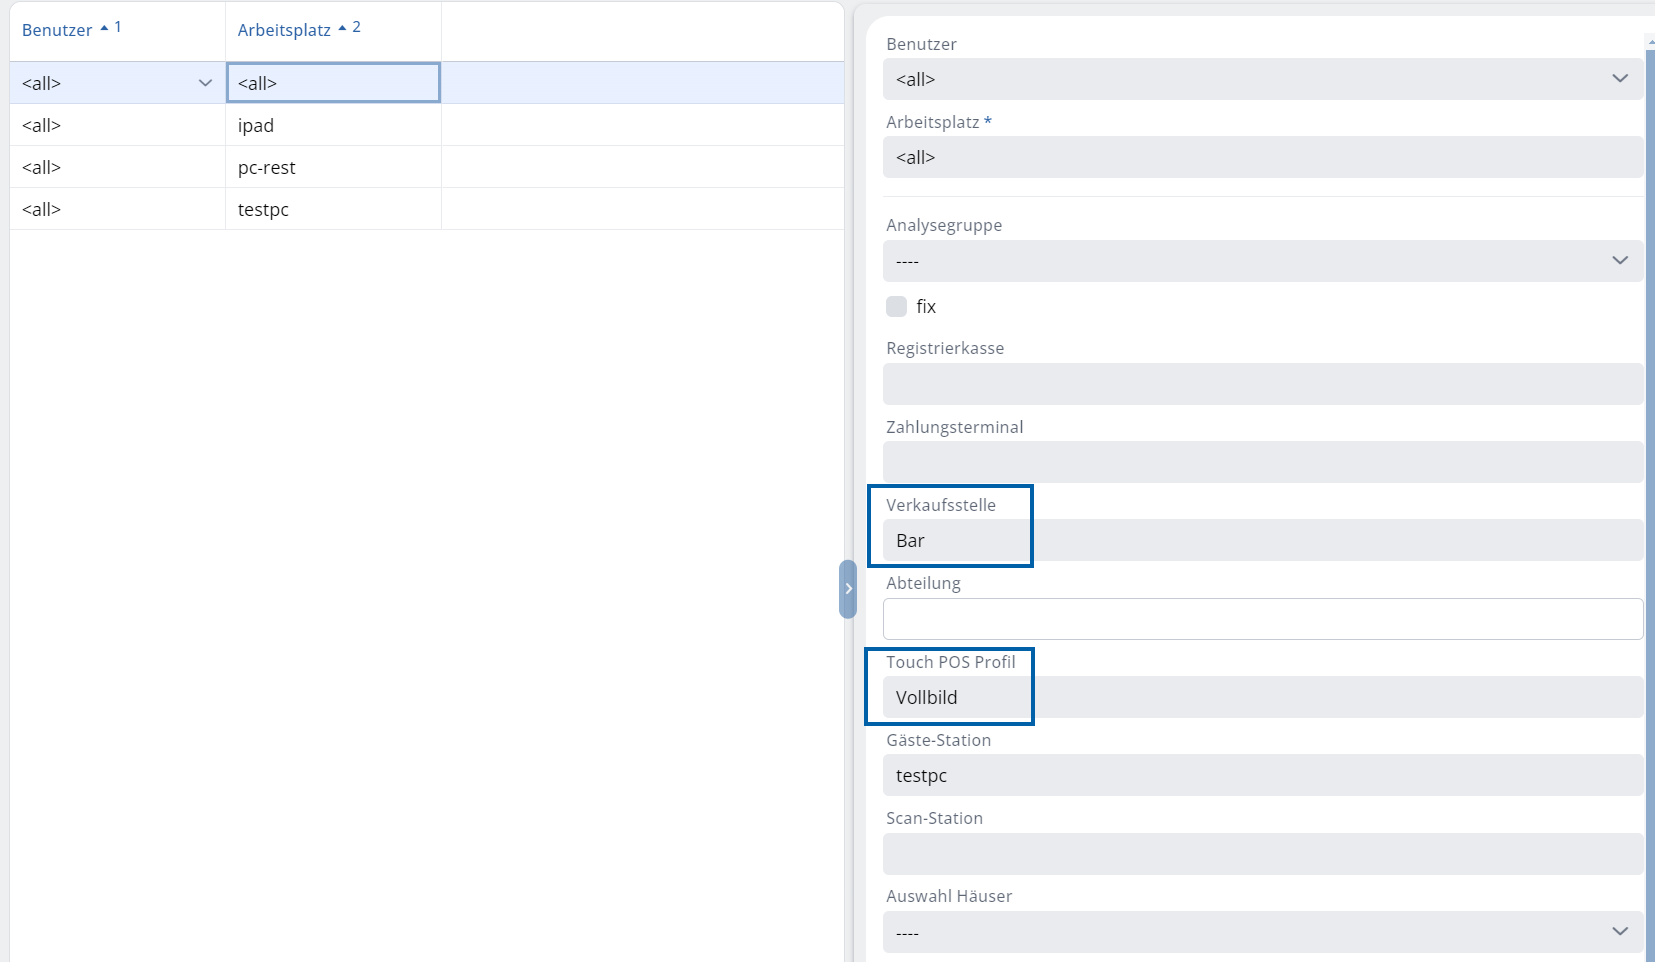Enable the fix checkbox
Viewport: 1655px width, 962px height.
click(897, 307)
